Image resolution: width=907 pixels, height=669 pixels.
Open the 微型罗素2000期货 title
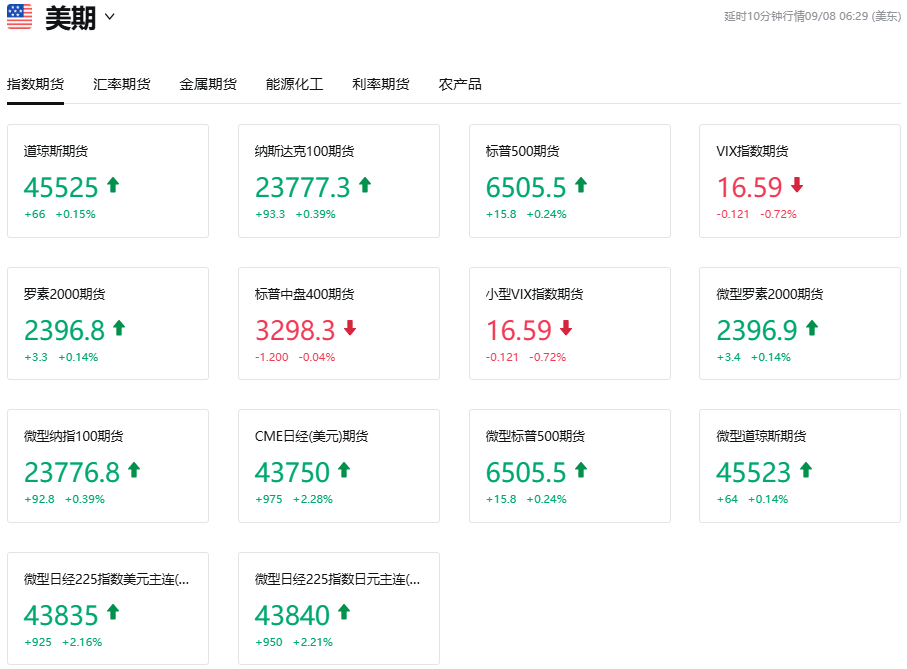pos(769,294)
